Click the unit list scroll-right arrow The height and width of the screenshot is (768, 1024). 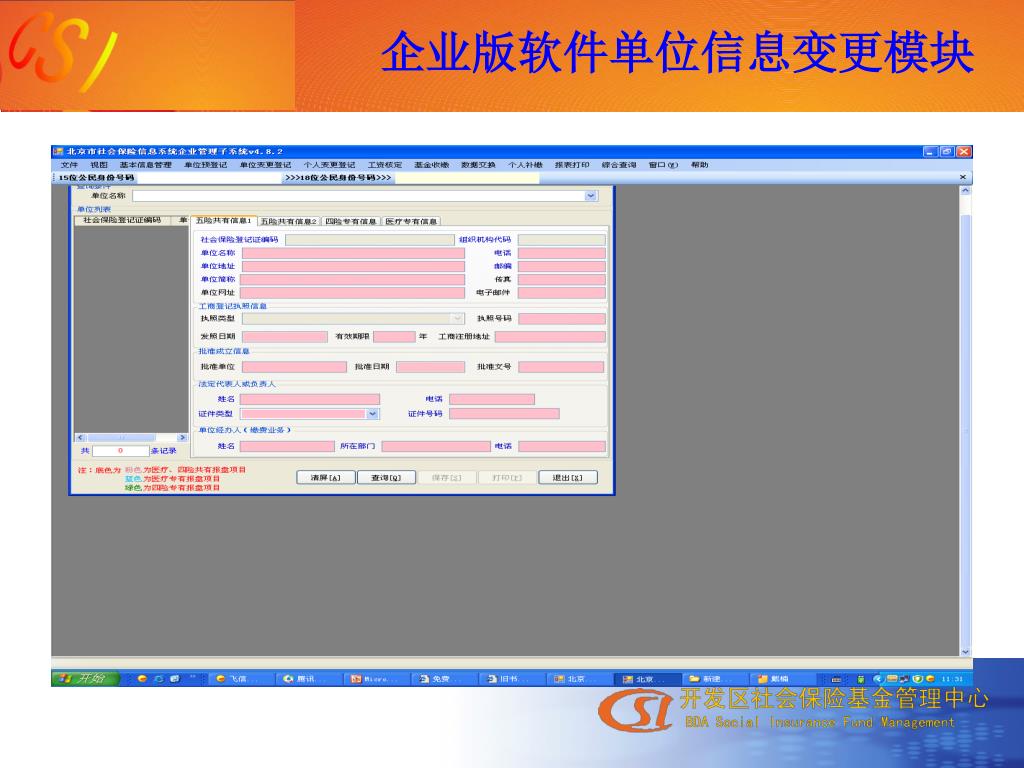pos(182,438)
